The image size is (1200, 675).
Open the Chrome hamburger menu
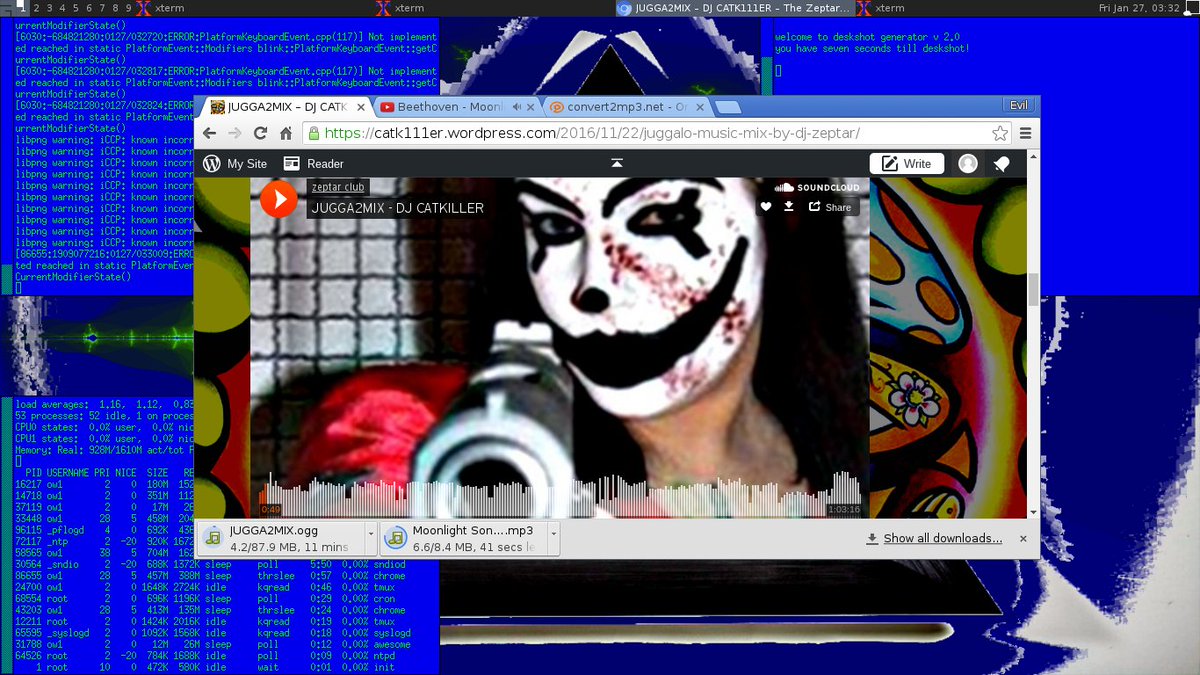tap(1025, 133)
